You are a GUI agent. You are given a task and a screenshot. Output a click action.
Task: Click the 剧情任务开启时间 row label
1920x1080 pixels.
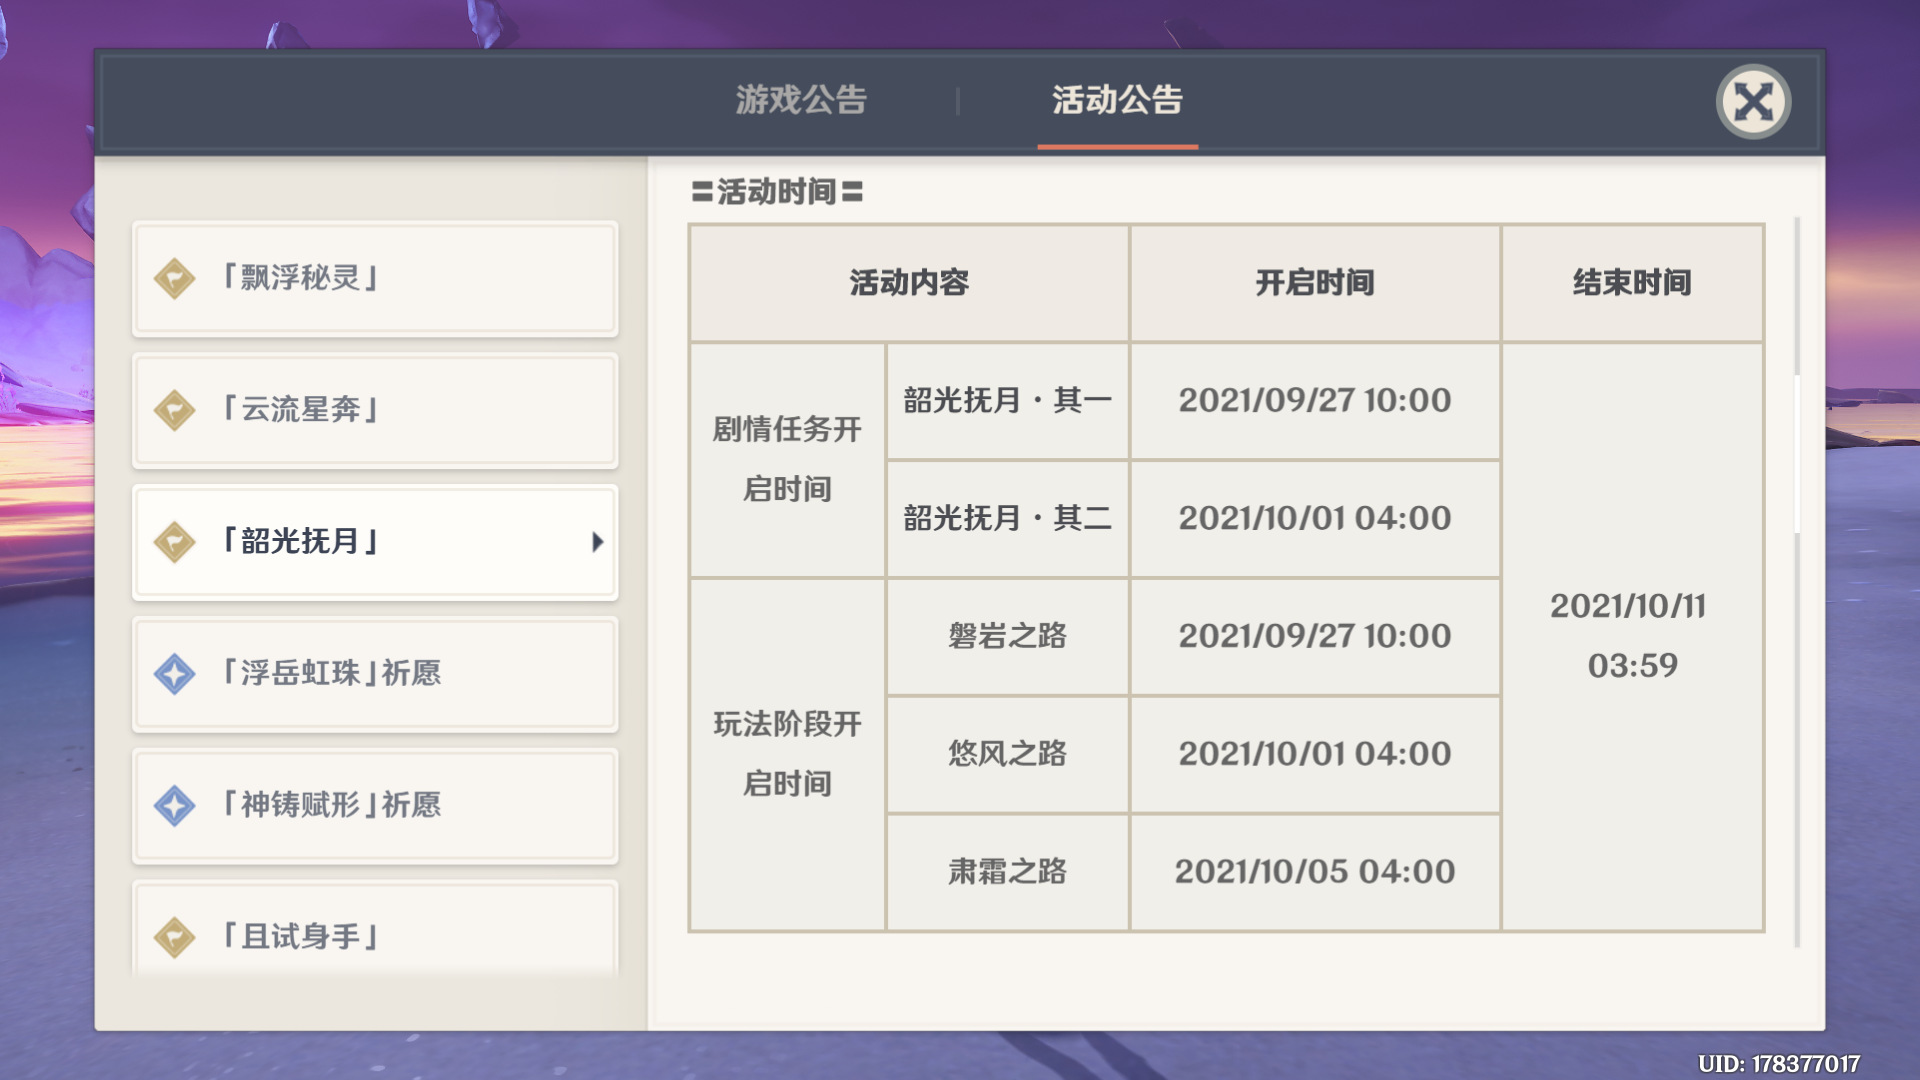tap(788, 460)
